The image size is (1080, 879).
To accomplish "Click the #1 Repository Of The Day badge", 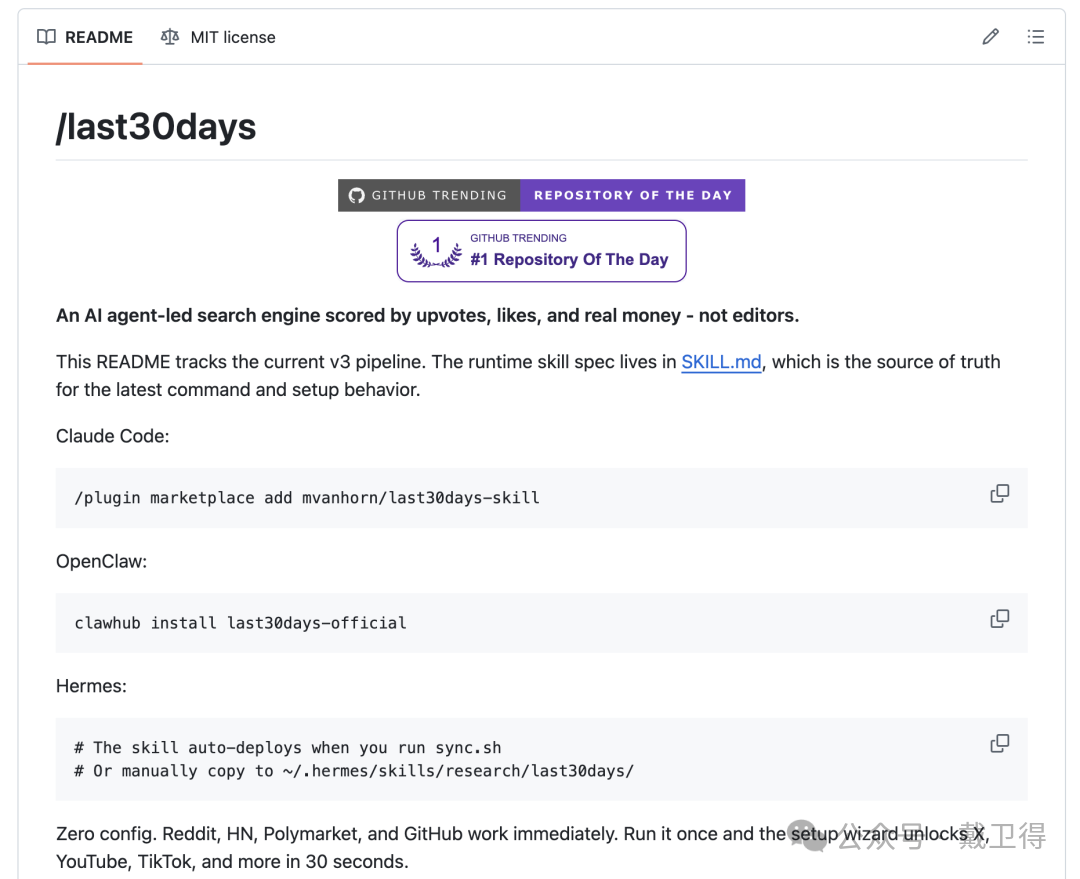I will 541,251.
